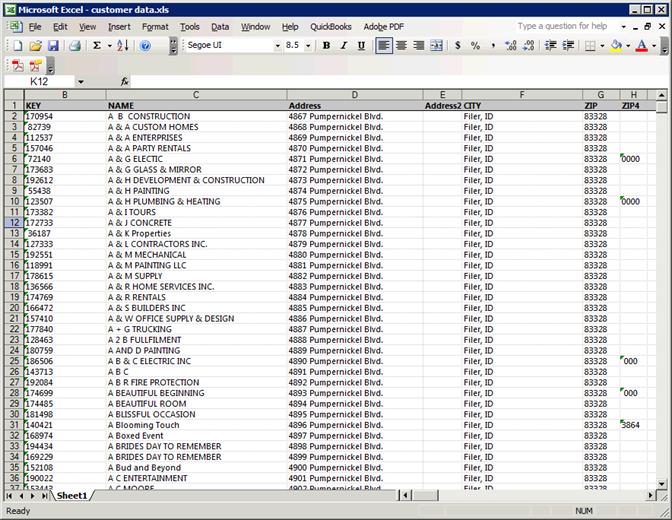Open the Format menu
The height and width of the screenshot is (520, 672).
tap(155, 27)
